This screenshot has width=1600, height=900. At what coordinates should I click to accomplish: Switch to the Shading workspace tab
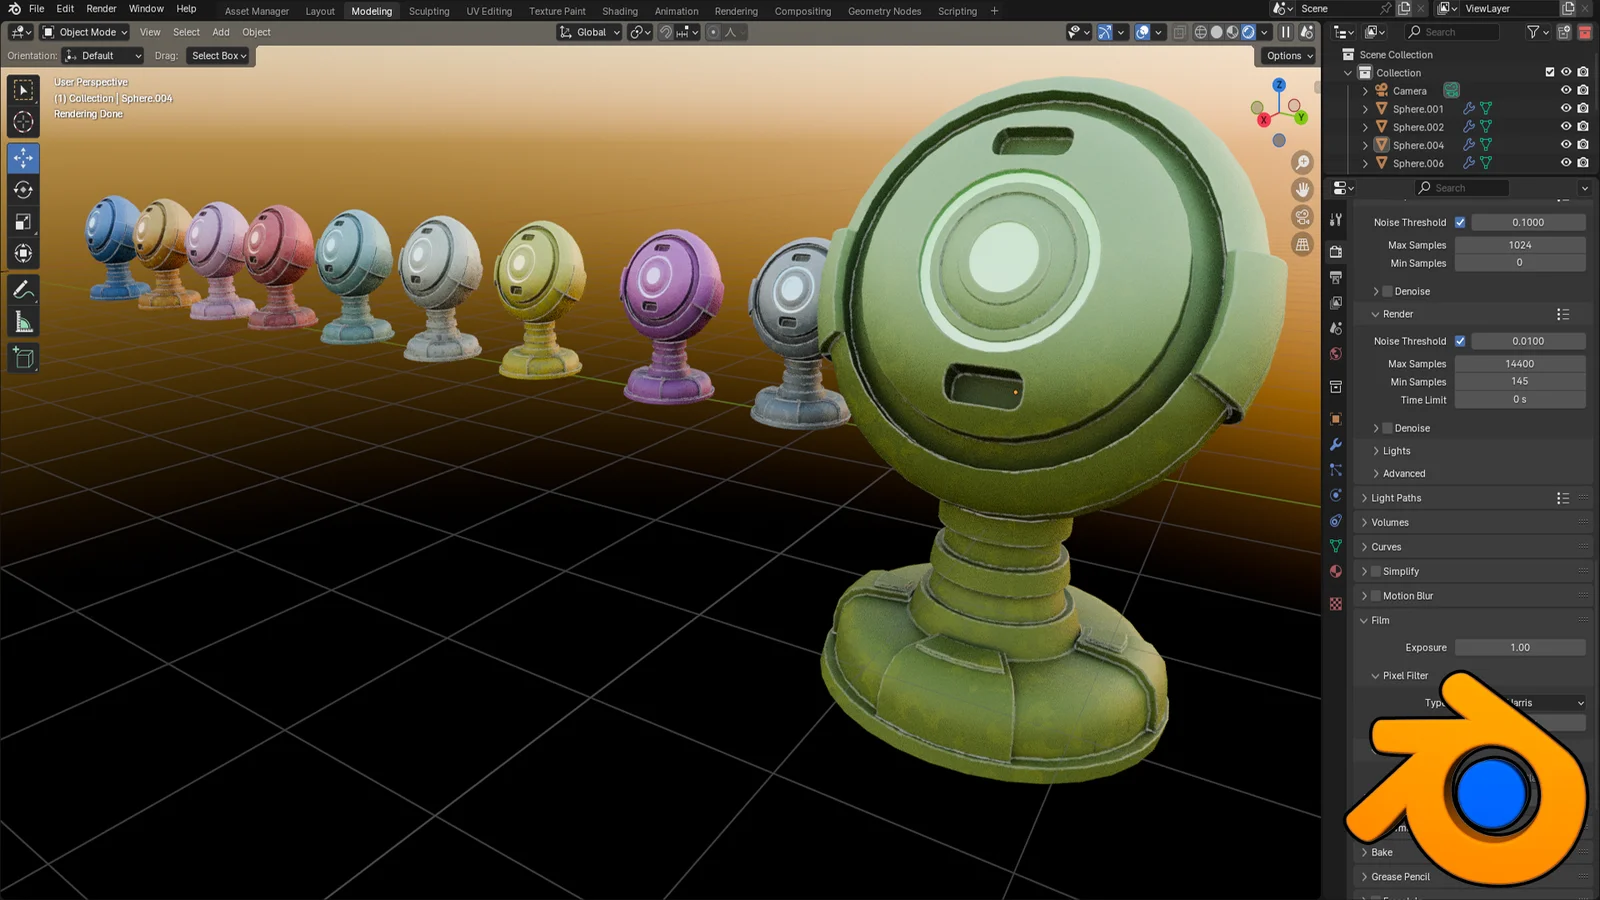point(620,11)
